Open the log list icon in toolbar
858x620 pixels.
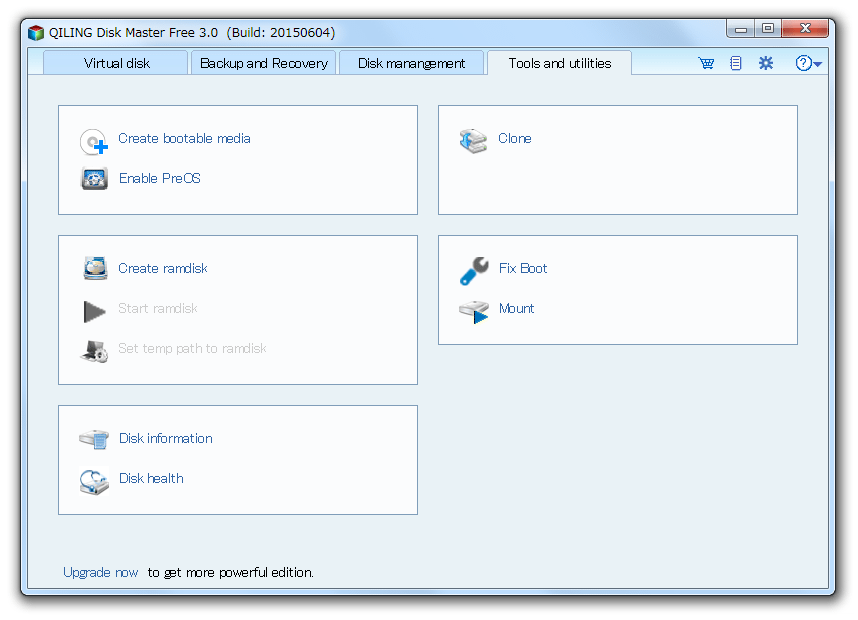tap(736, 63)
